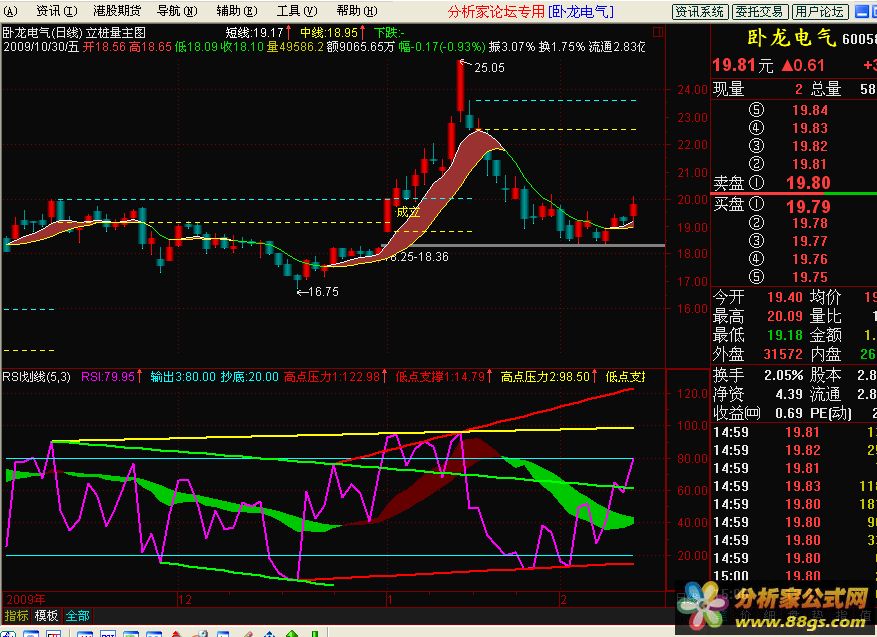Click the 分析家论坛专用 title text

click(x=496, y=11)
